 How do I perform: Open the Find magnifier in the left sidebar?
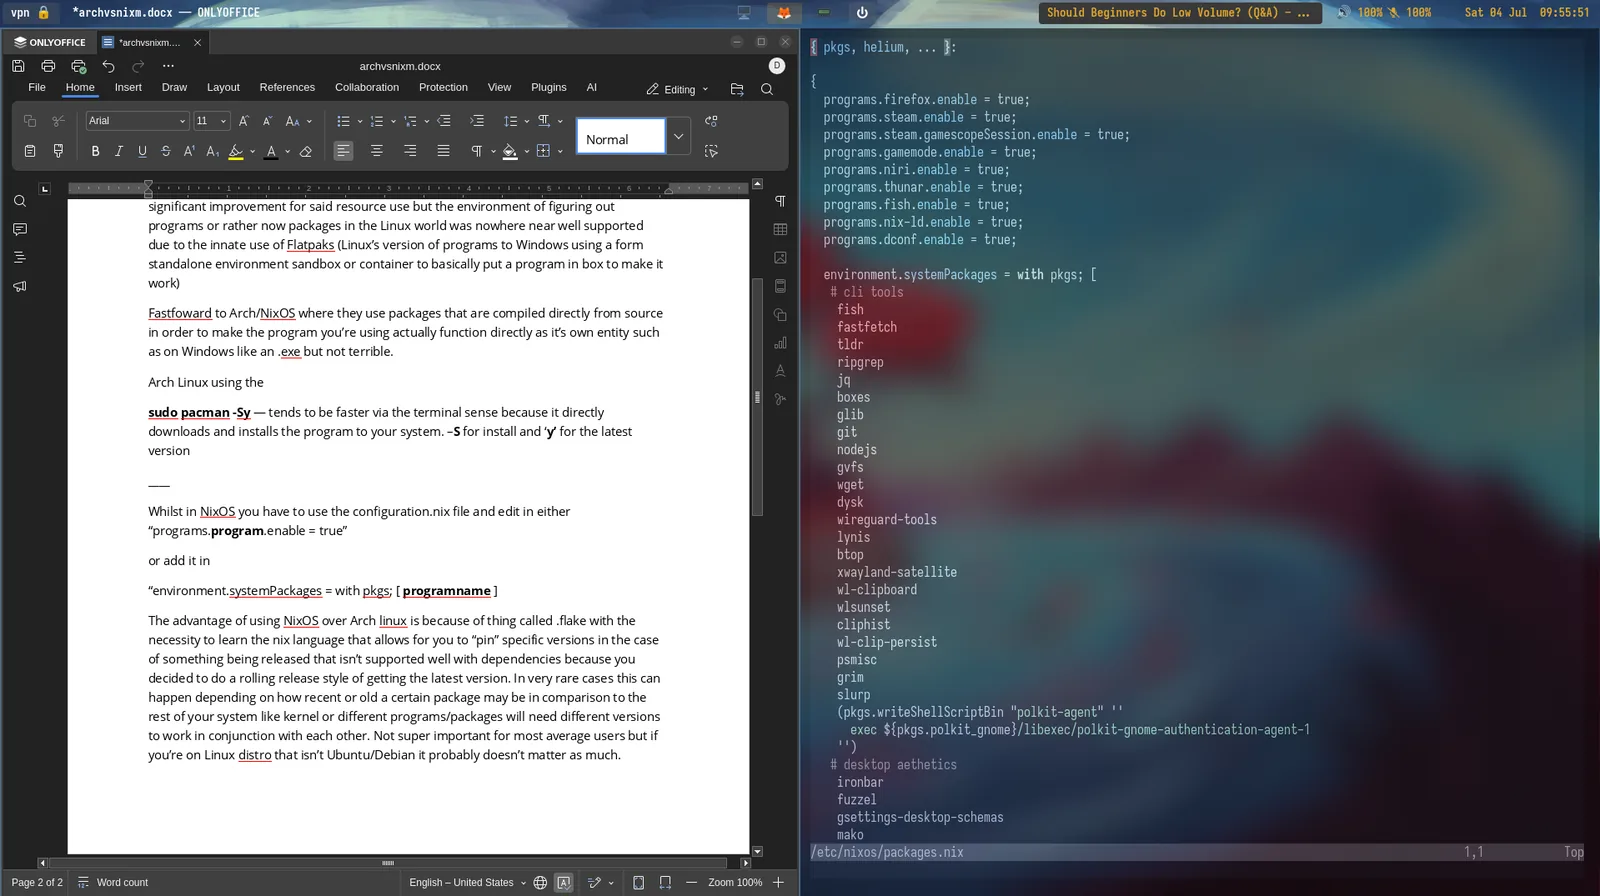point(19,201)
